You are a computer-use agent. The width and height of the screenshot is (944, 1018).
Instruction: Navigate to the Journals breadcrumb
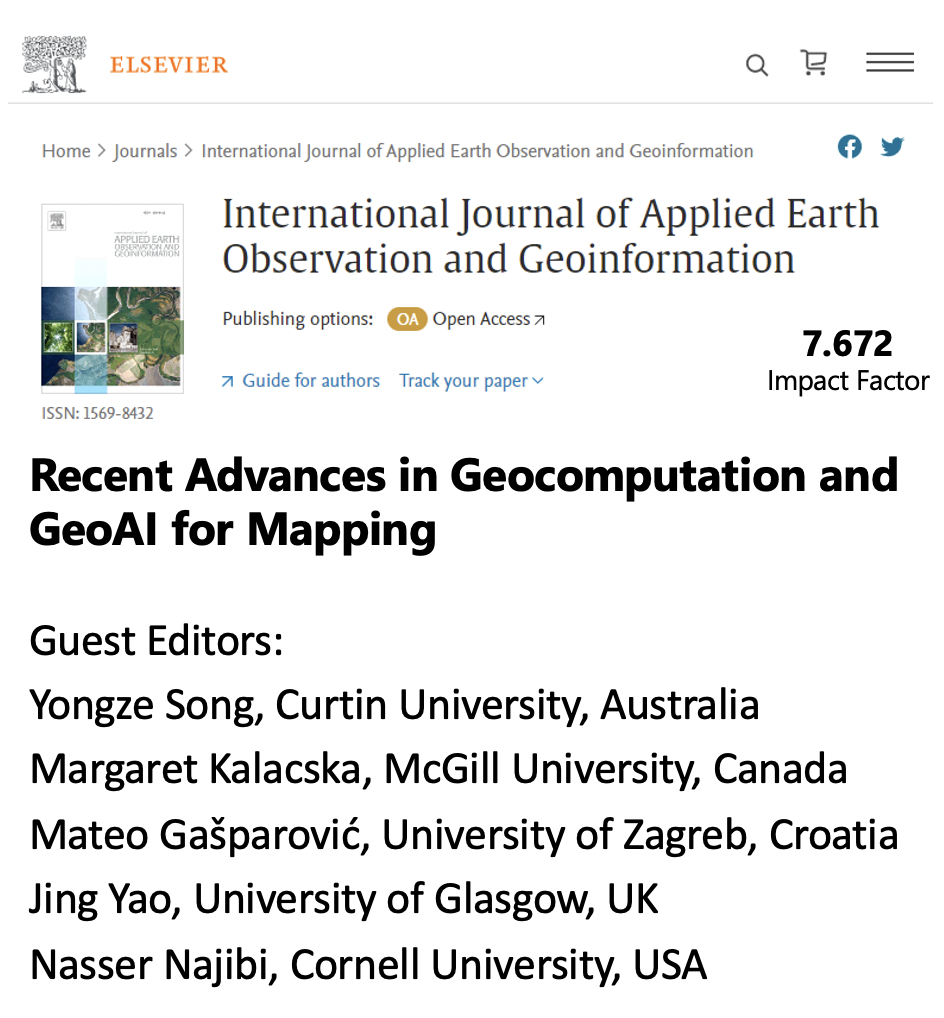[x=145, y=151]
